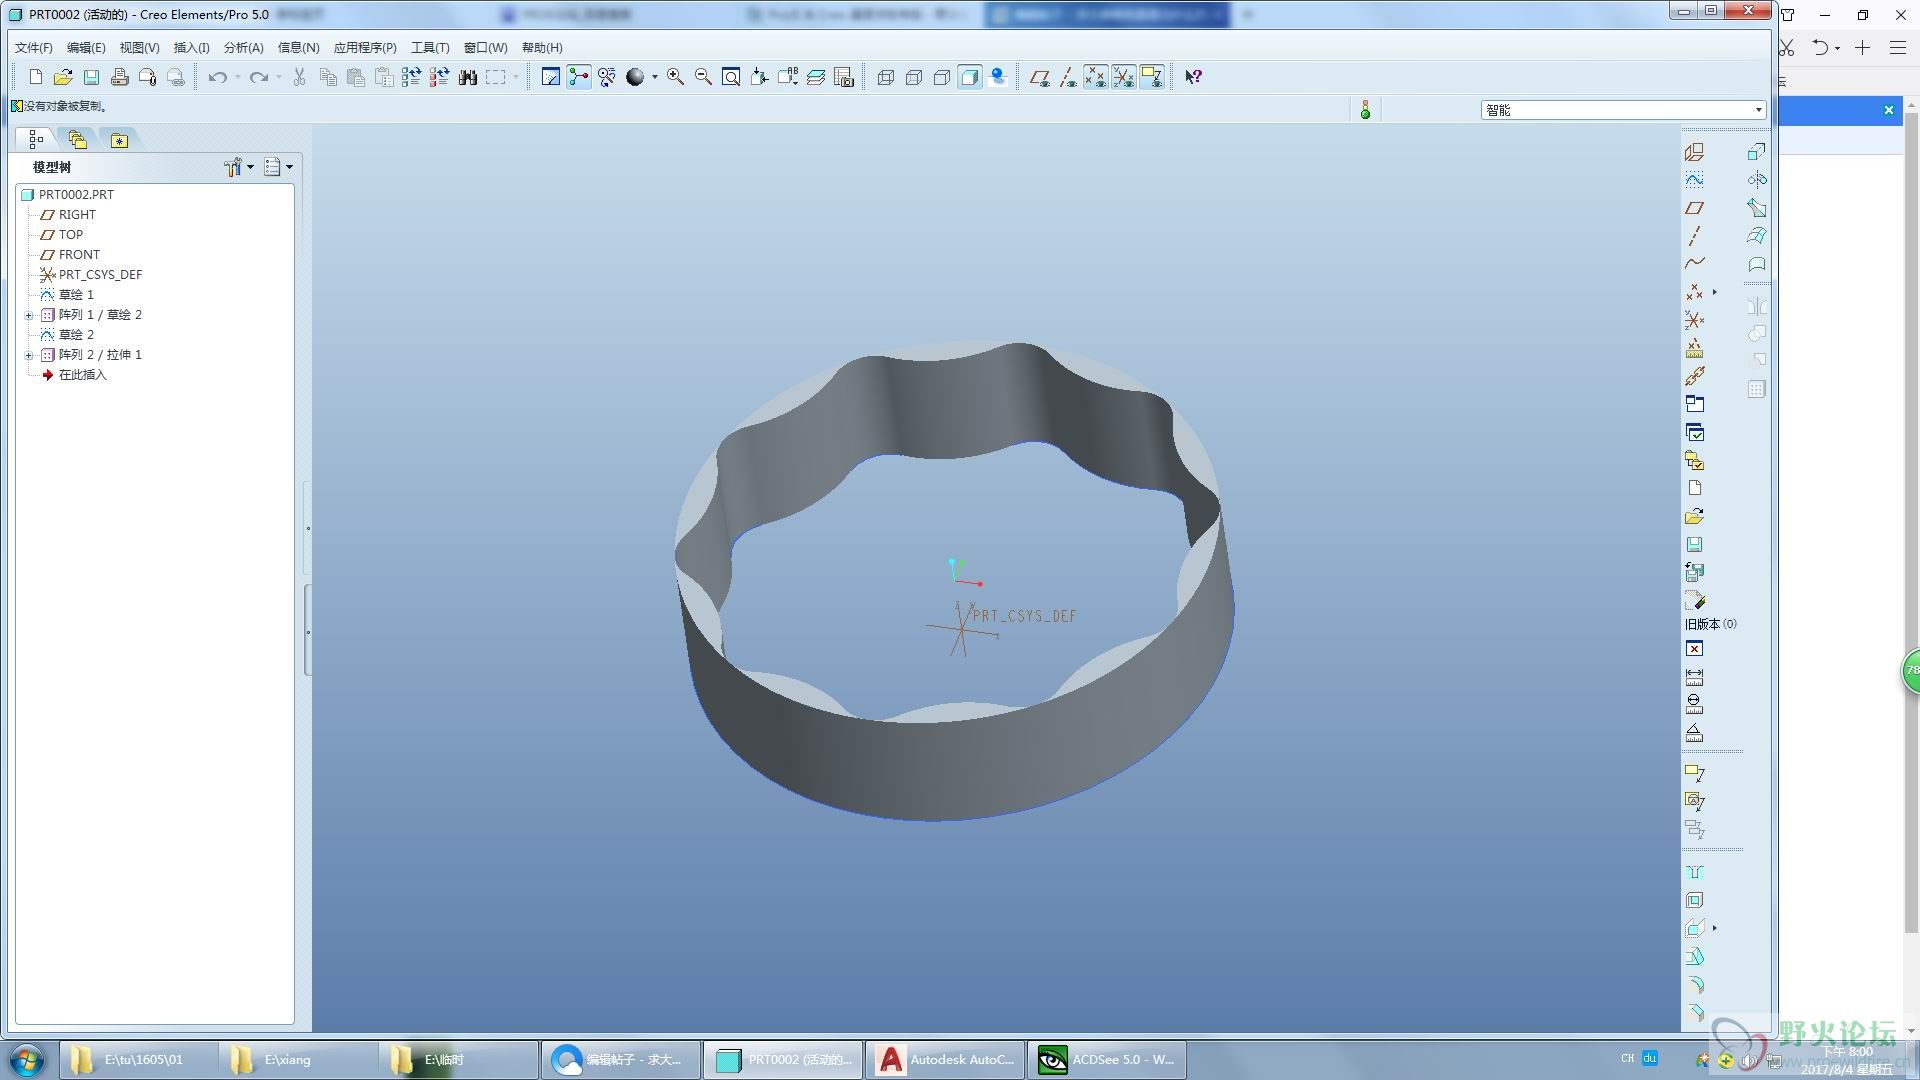
Task: Toggle coordinate systems display
Action: coord(1124,77)
